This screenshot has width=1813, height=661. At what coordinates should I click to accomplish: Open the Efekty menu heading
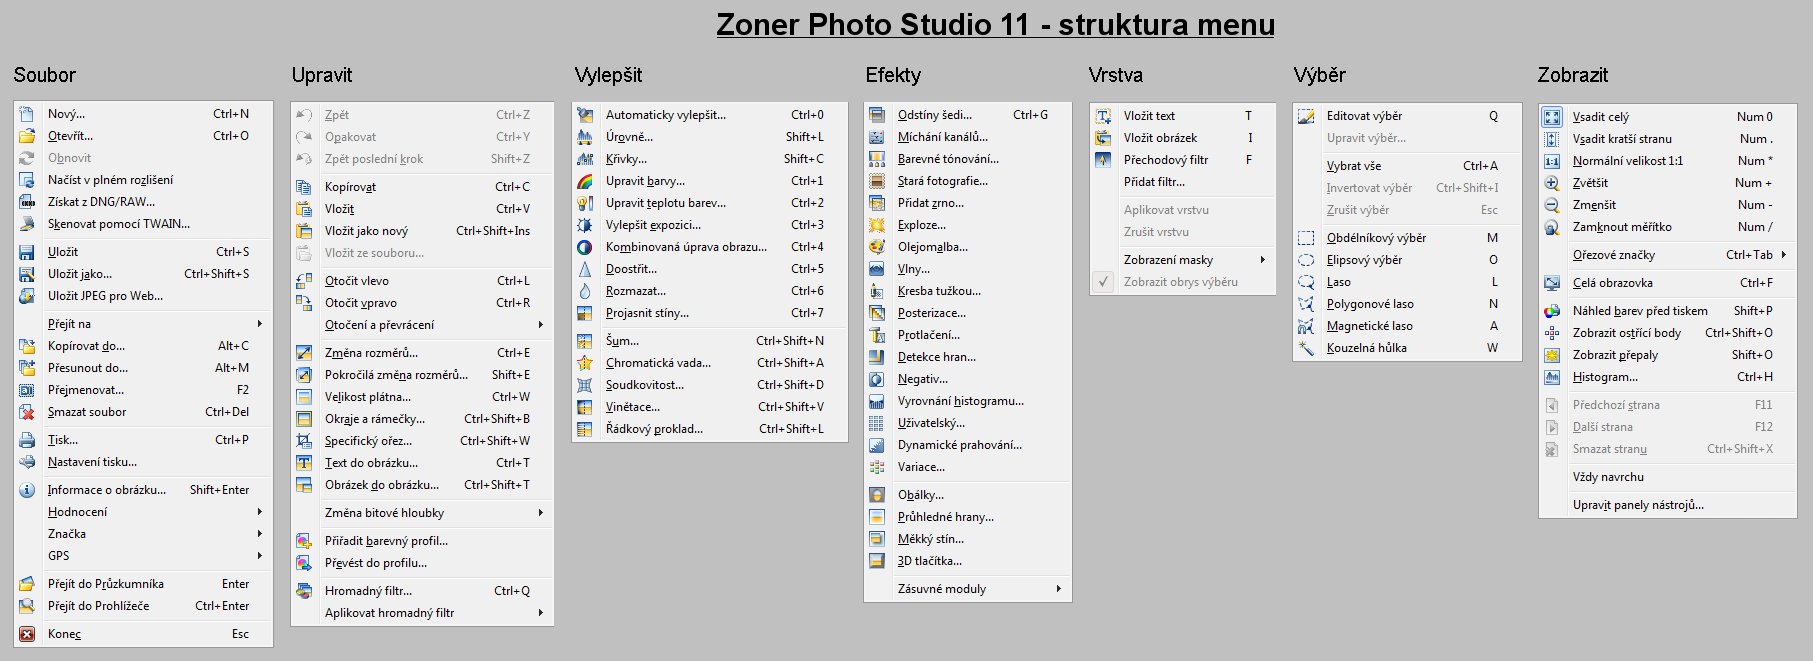(x=893, y=75)
